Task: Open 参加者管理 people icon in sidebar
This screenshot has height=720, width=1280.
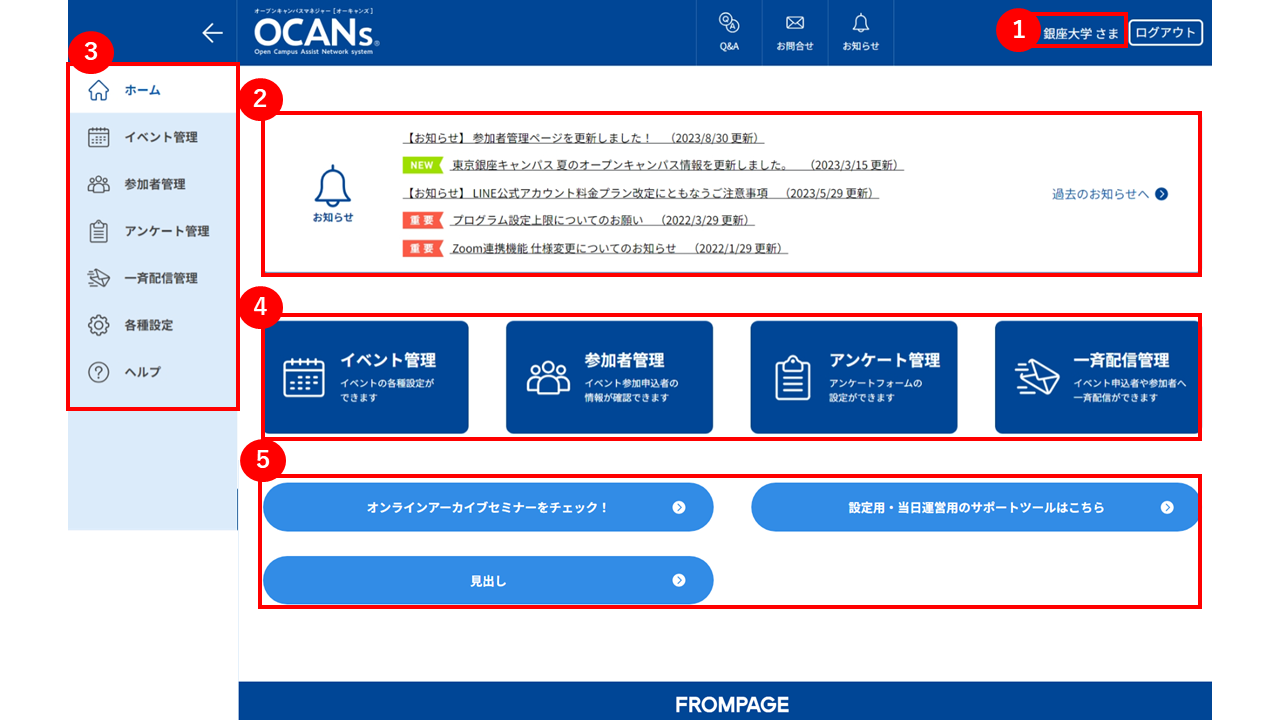Action: (x=99, y=184)
